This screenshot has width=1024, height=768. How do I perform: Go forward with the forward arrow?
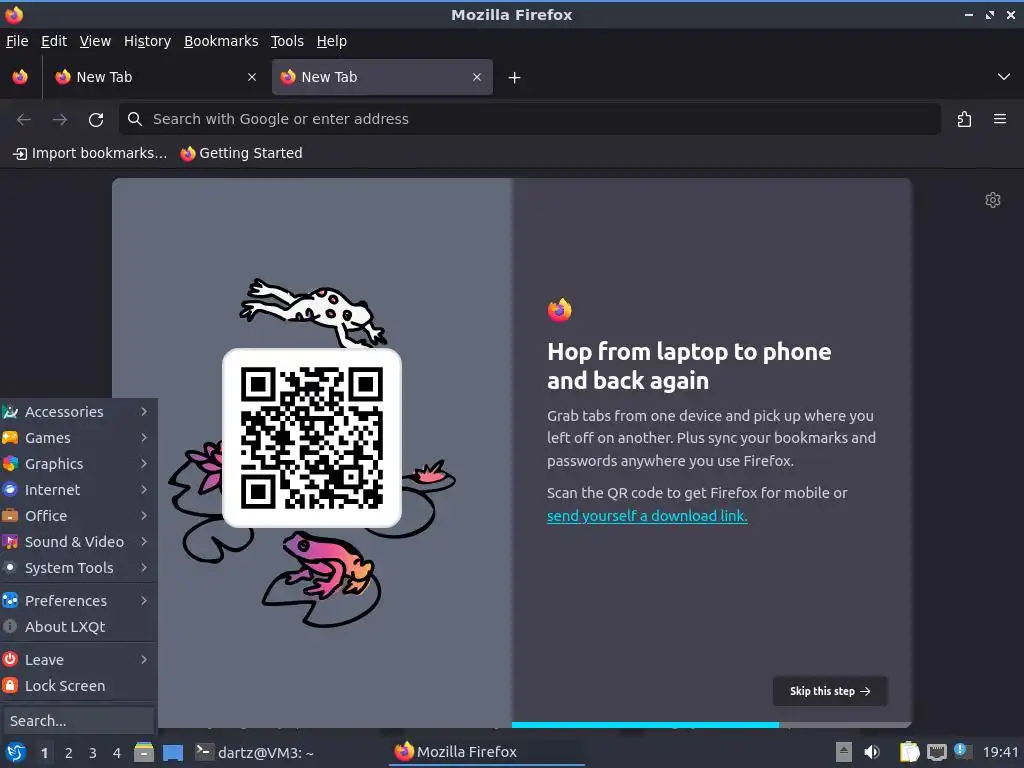(x=60, y=120)
